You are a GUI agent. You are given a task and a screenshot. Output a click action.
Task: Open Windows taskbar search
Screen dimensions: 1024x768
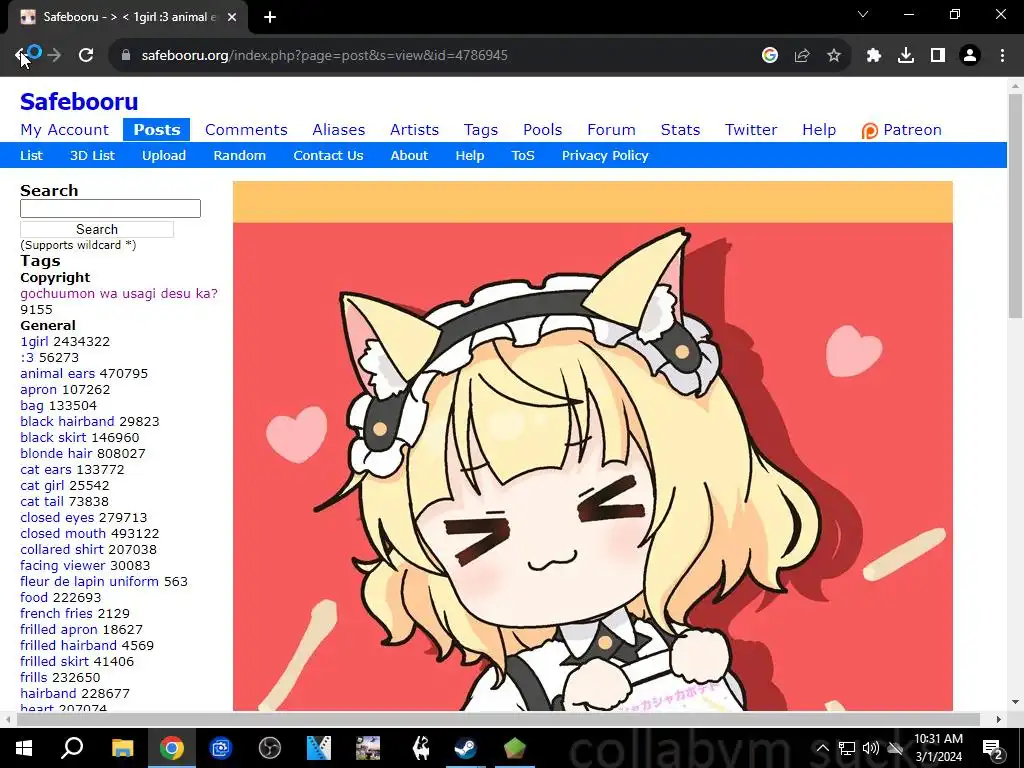(x=72, y=748)
